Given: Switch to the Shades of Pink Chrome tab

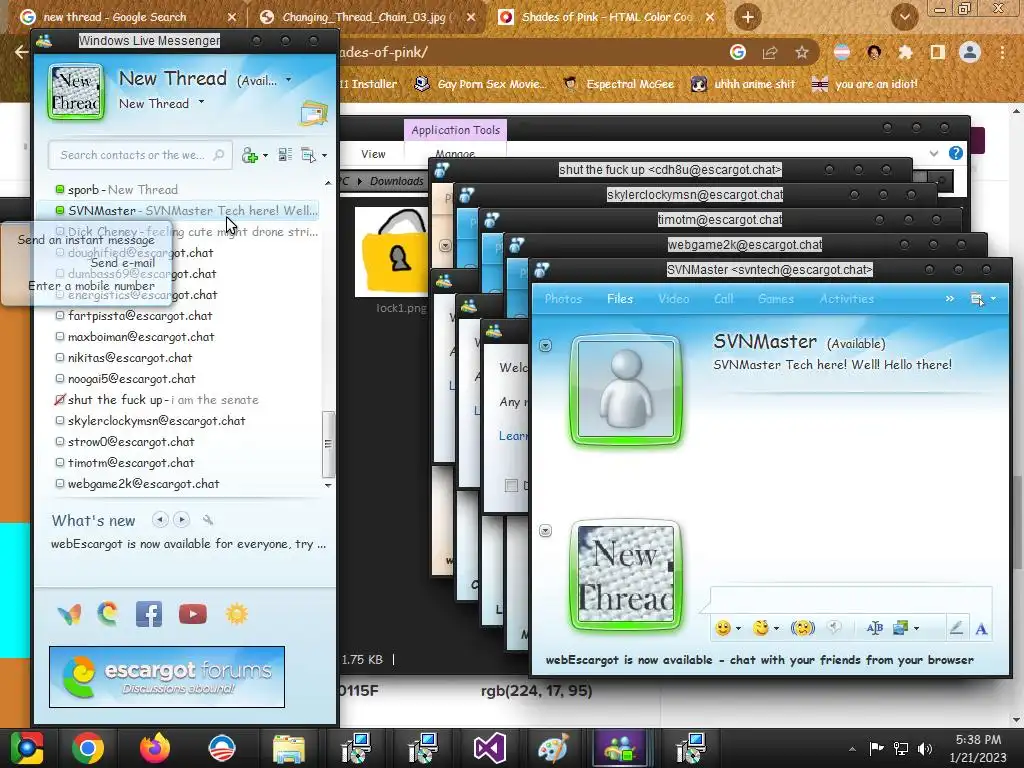Looking at the screenshot, I should coord(605,17).
